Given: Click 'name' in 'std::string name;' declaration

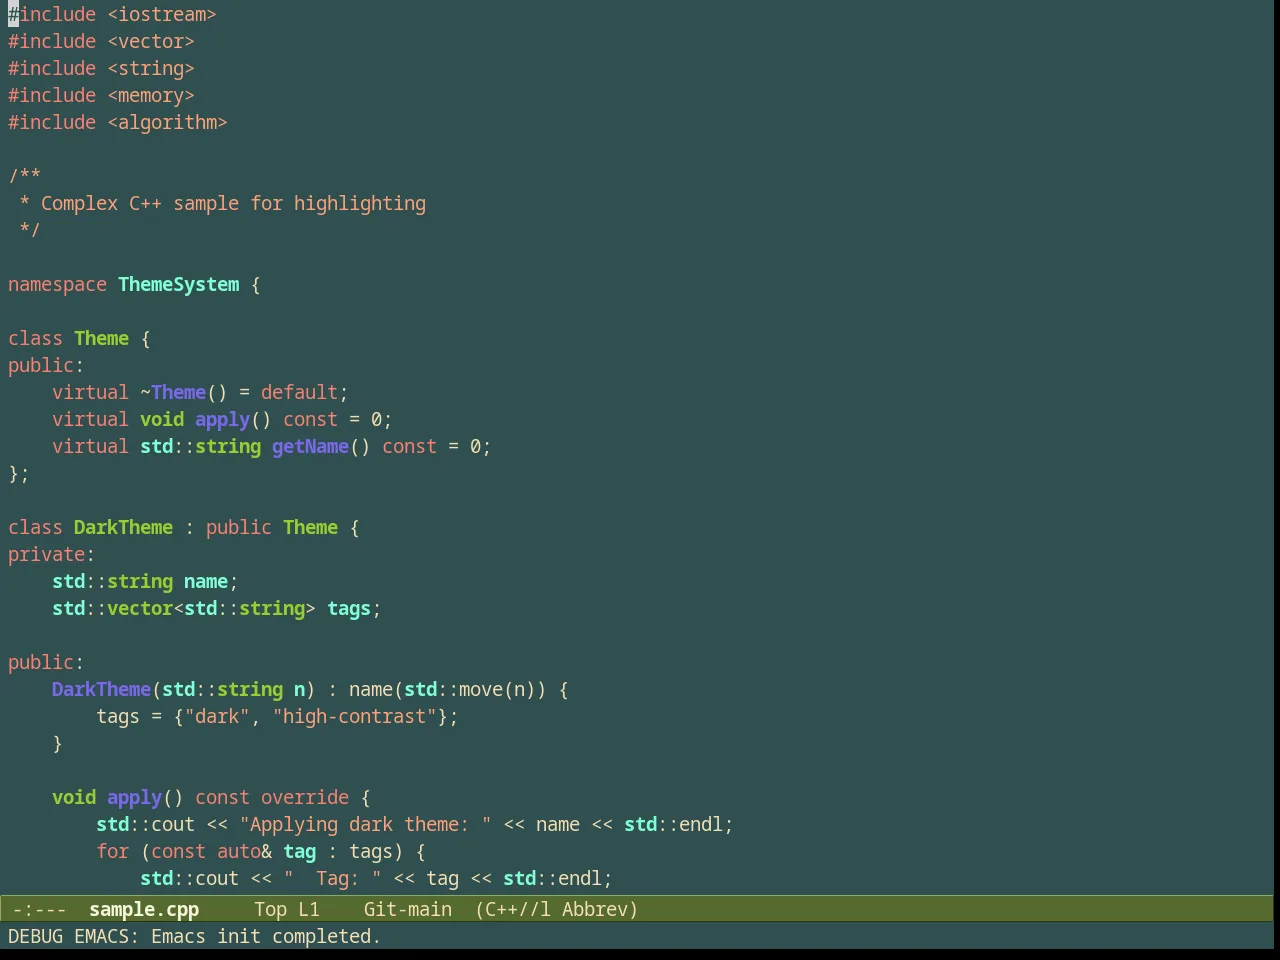Looking at the screenshot, I should (x=206, y=581).
